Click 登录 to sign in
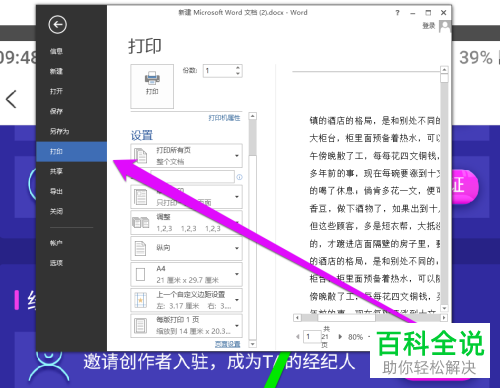The image size is (500, 388). [x=429, y=26]
